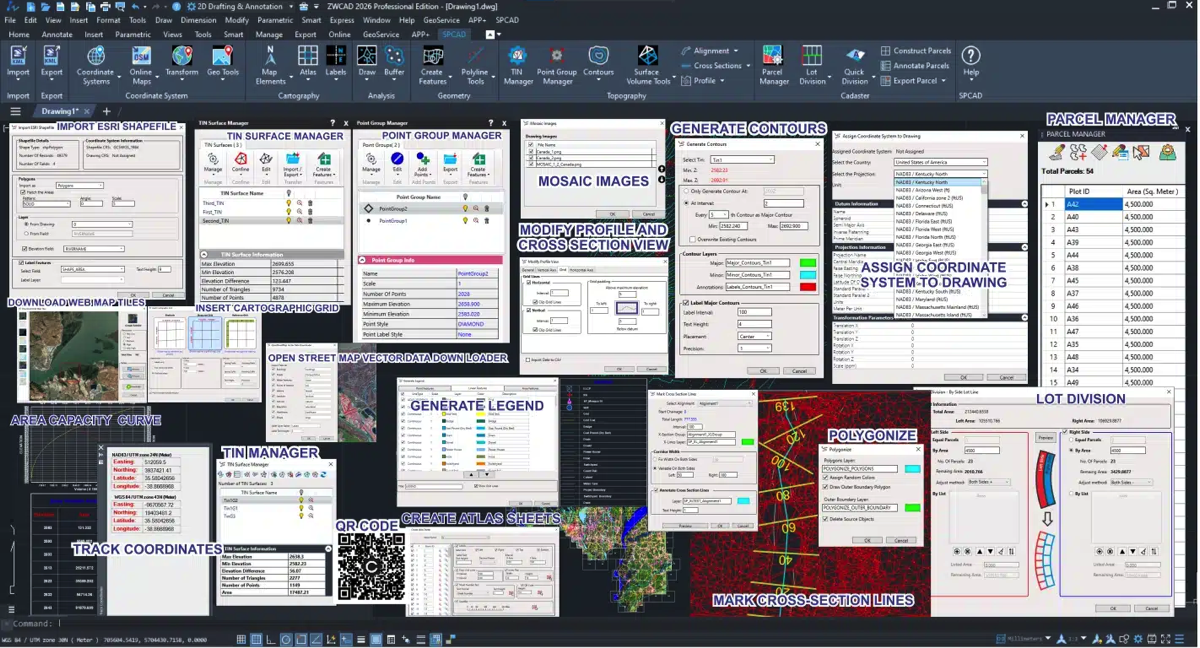1200x648 pixels.
Task: Open Surface Volume Tools in ribbon
Action: pos(648,63)
